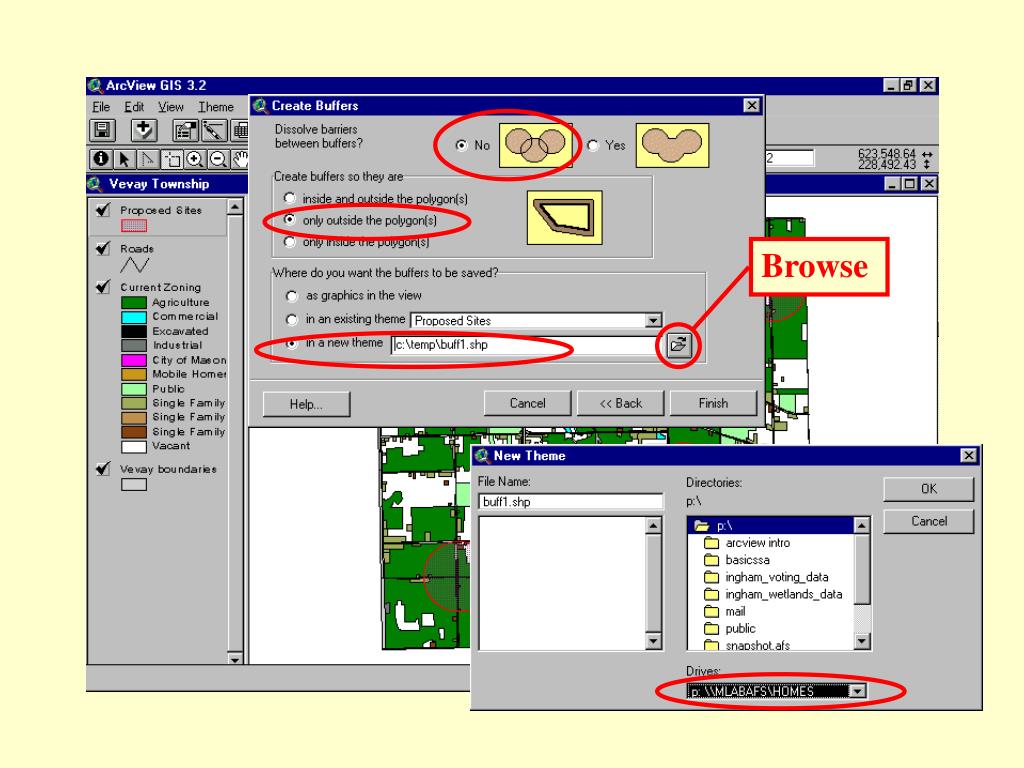Click the Roads line symbol

click(135, 264)
